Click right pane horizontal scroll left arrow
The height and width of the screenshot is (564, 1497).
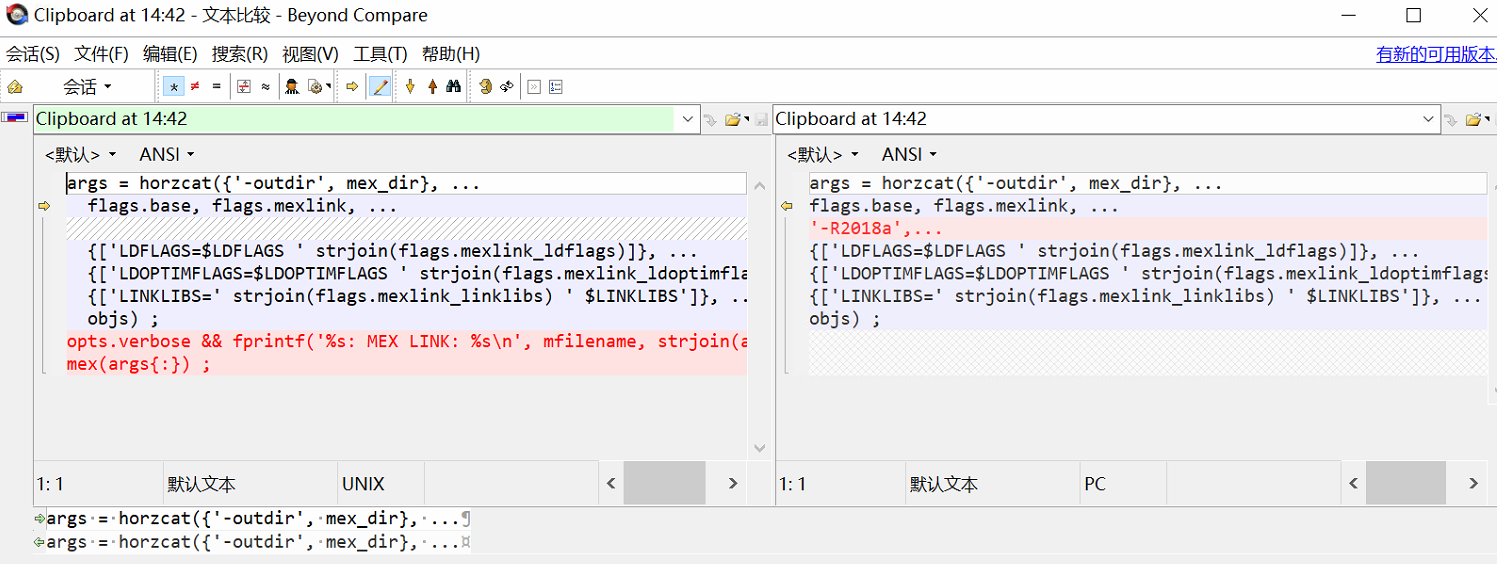click(x=1354, y=484)
